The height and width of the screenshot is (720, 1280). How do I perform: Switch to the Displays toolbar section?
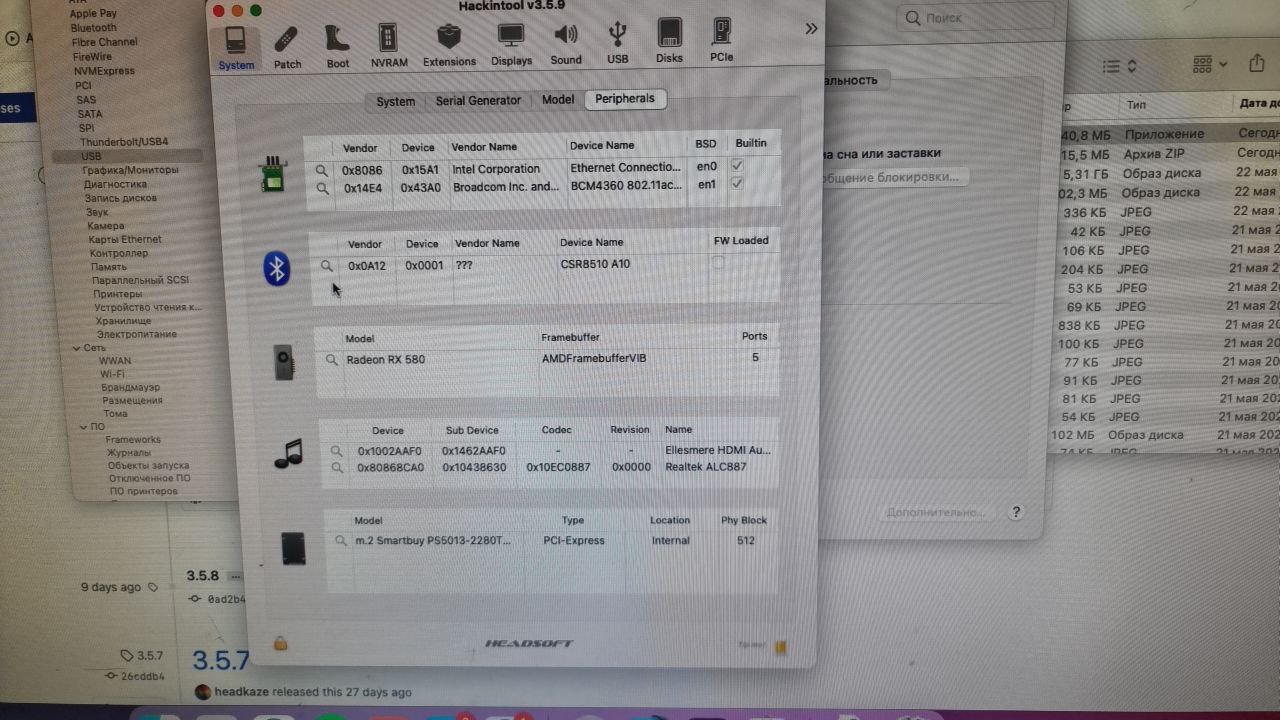coord(511,46)
